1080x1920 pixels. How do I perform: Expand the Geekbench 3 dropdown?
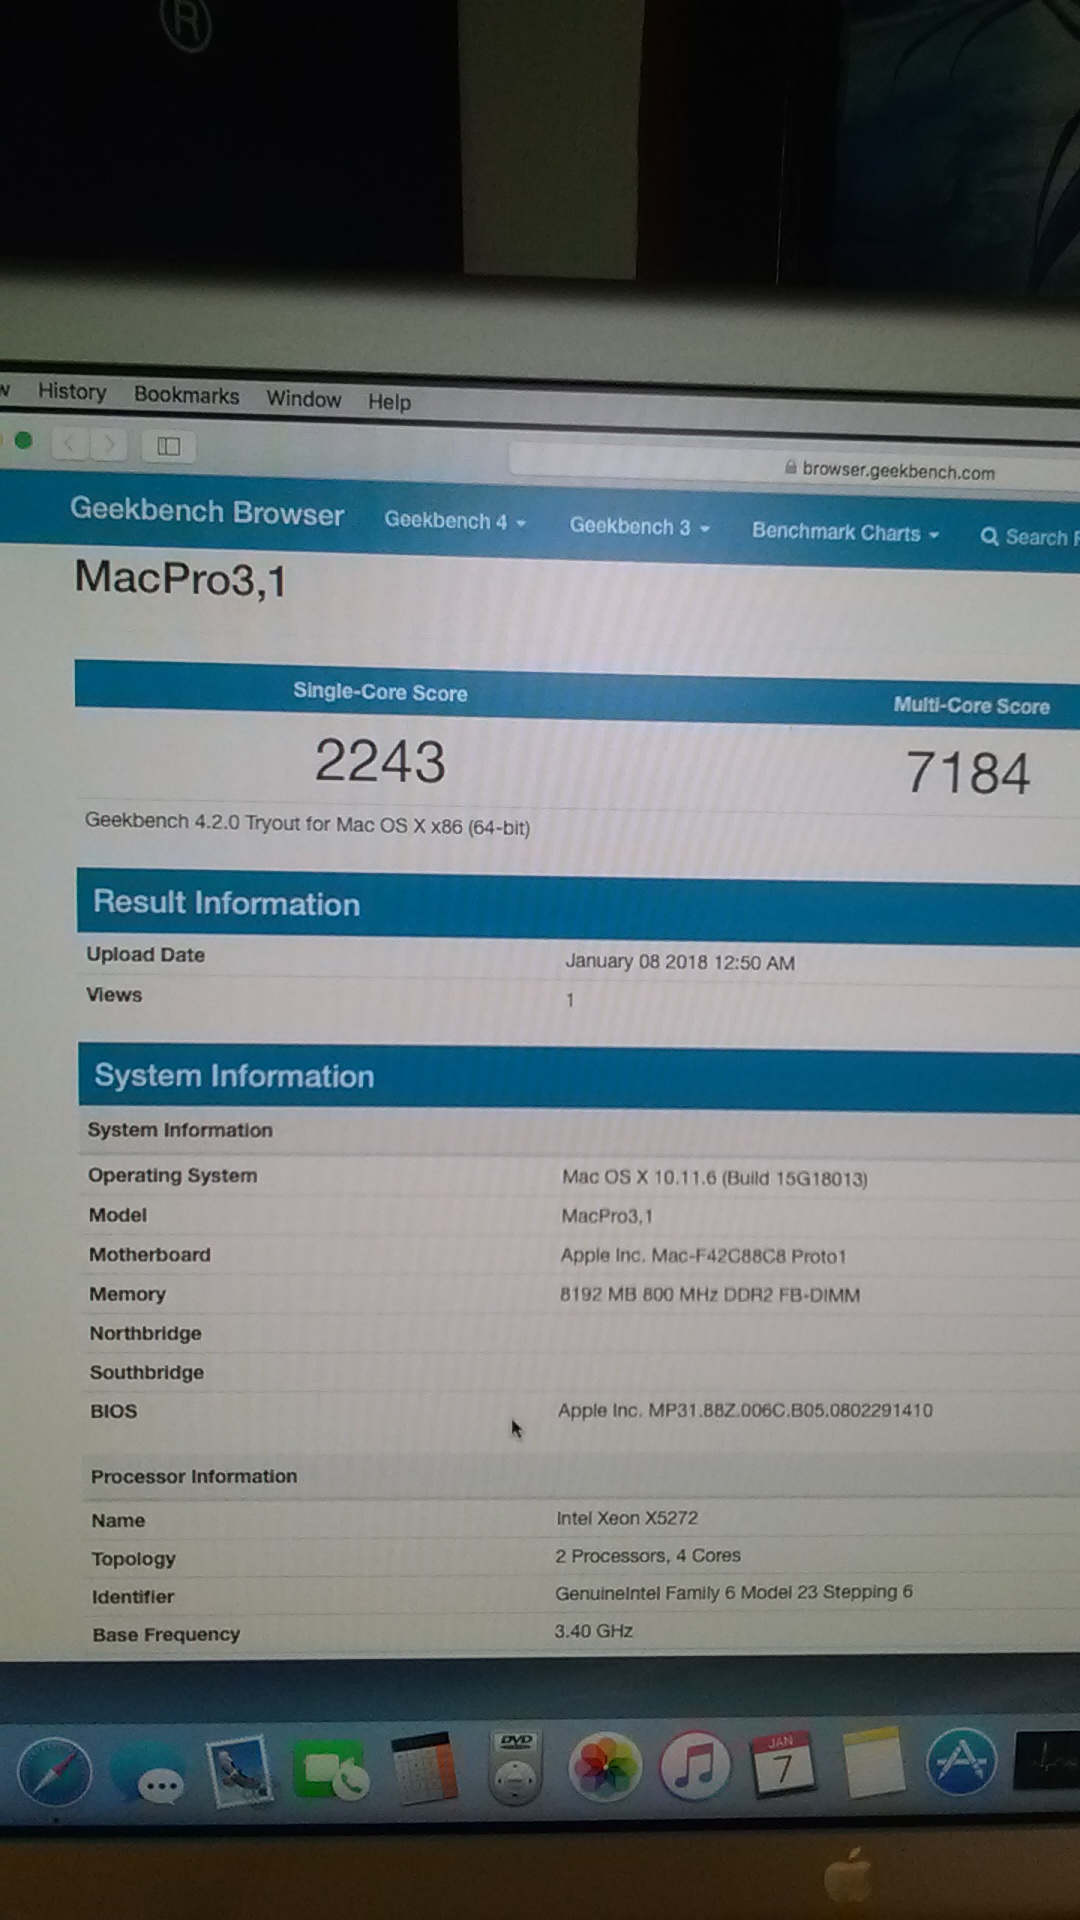click(640, 527)
